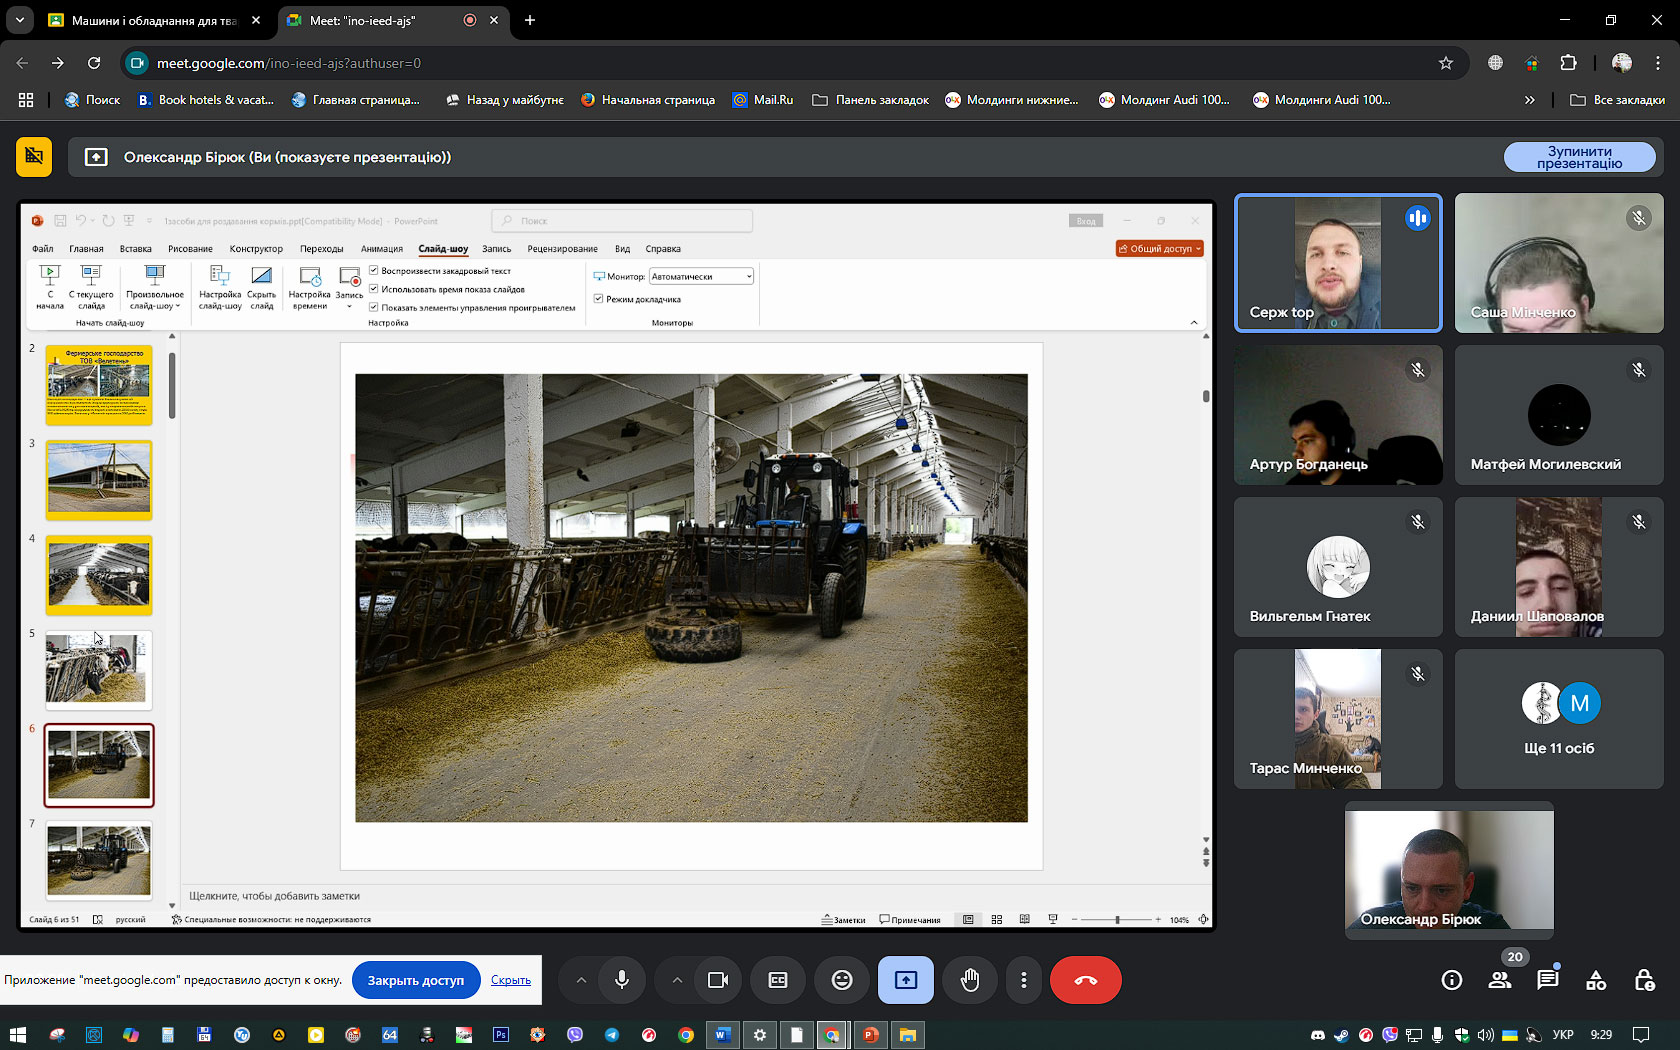Open 'Все закладки' bookmarks folder

coord(1617,100)
